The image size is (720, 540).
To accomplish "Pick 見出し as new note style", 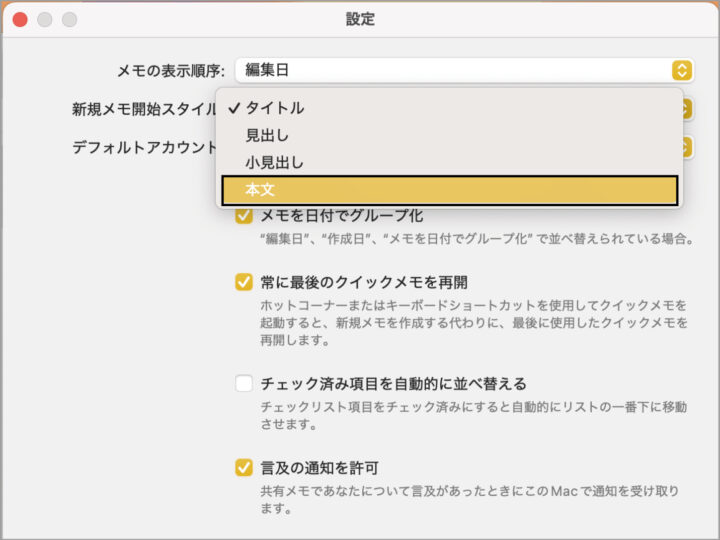I will coord(450,135).
